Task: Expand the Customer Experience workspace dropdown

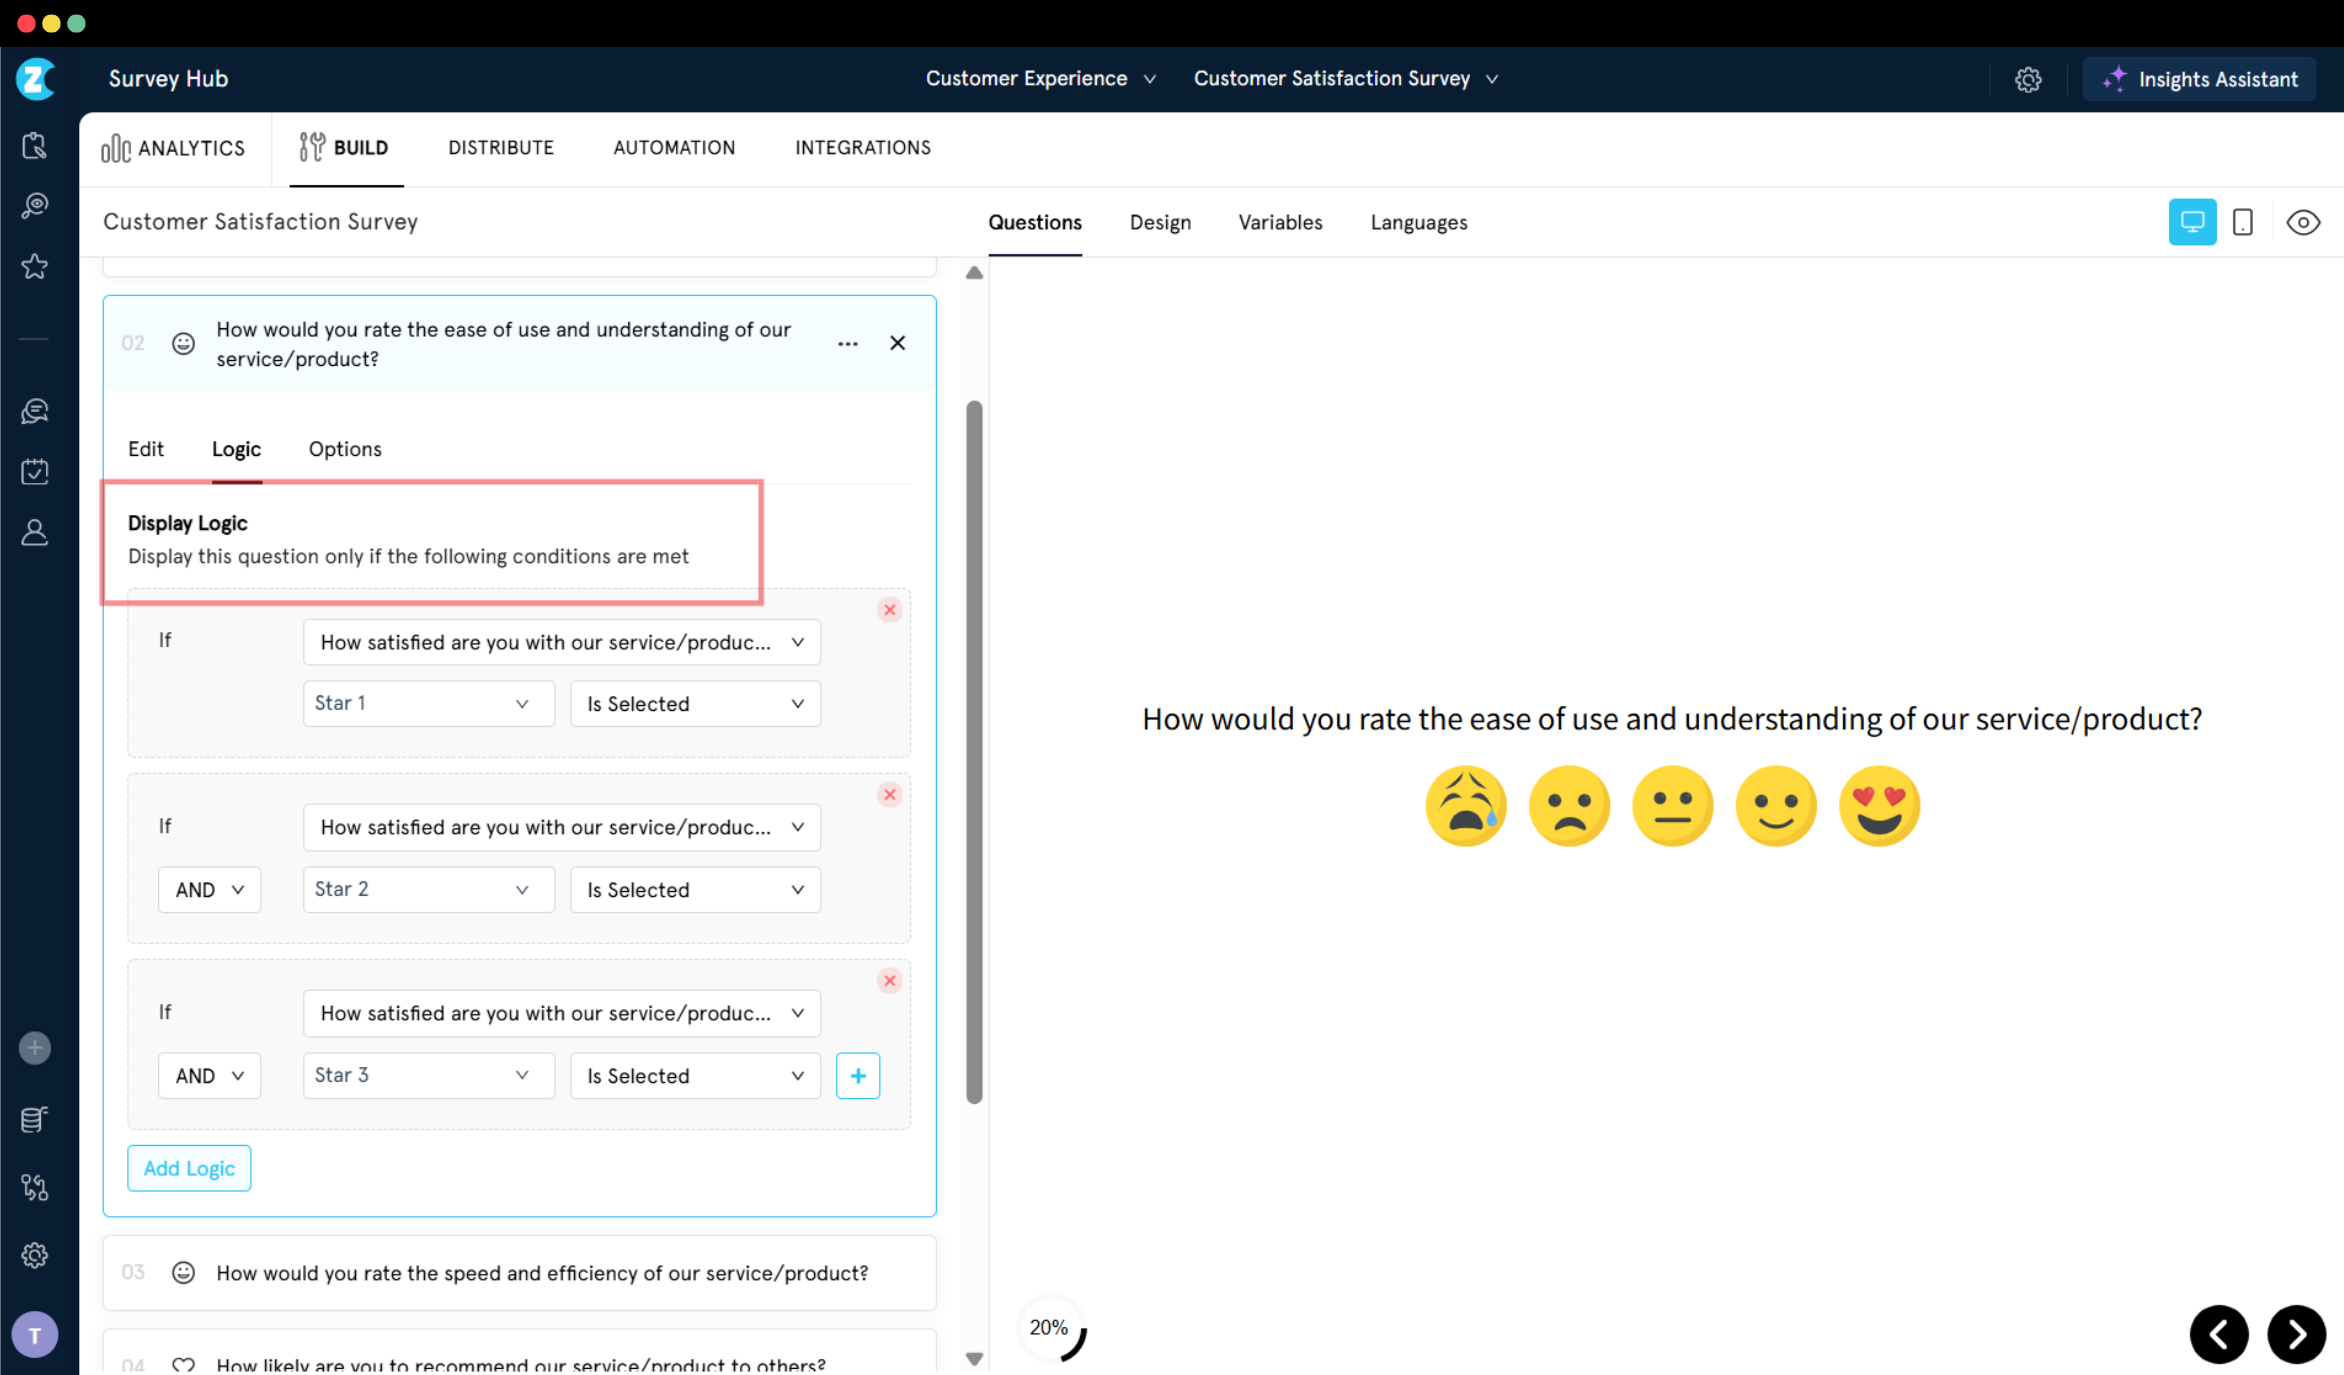Action: (1040, 79)
